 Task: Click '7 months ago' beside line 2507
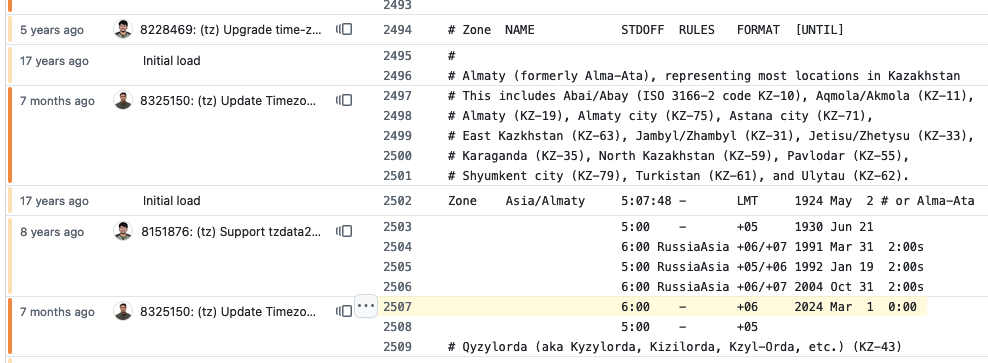pos(57,312)
